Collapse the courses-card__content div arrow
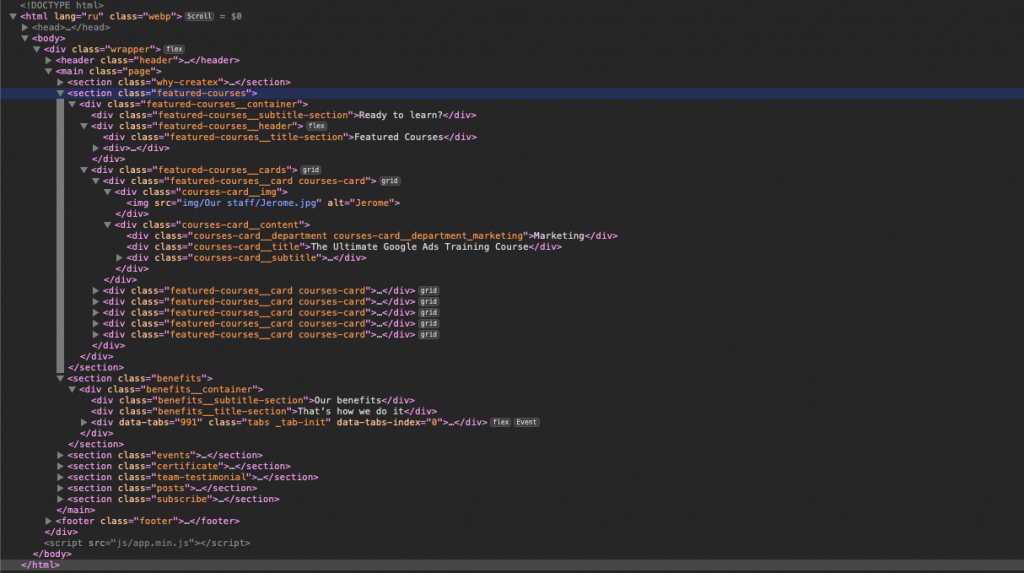This screenshot has height=573, width=1024. (107, 225)
